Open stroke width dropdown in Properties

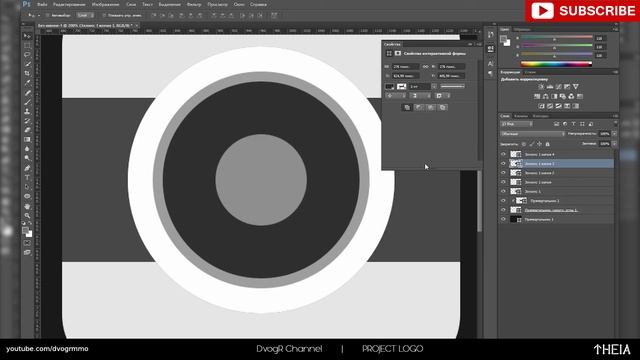point(434,87)
